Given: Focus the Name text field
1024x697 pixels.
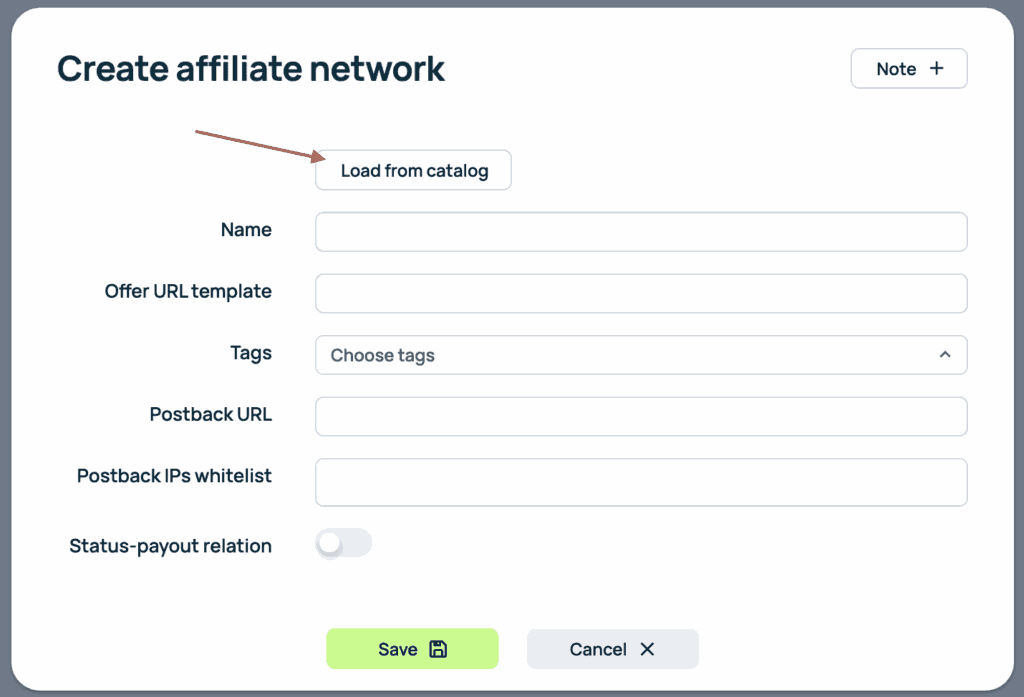Looking at the screenshot, I should pyautogui.click(x=641, y=232).
